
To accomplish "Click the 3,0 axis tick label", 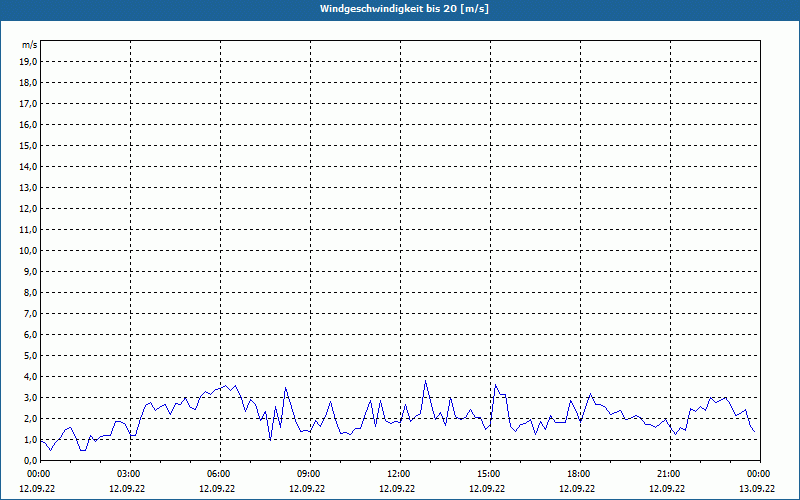I will [x=31, y=397].
